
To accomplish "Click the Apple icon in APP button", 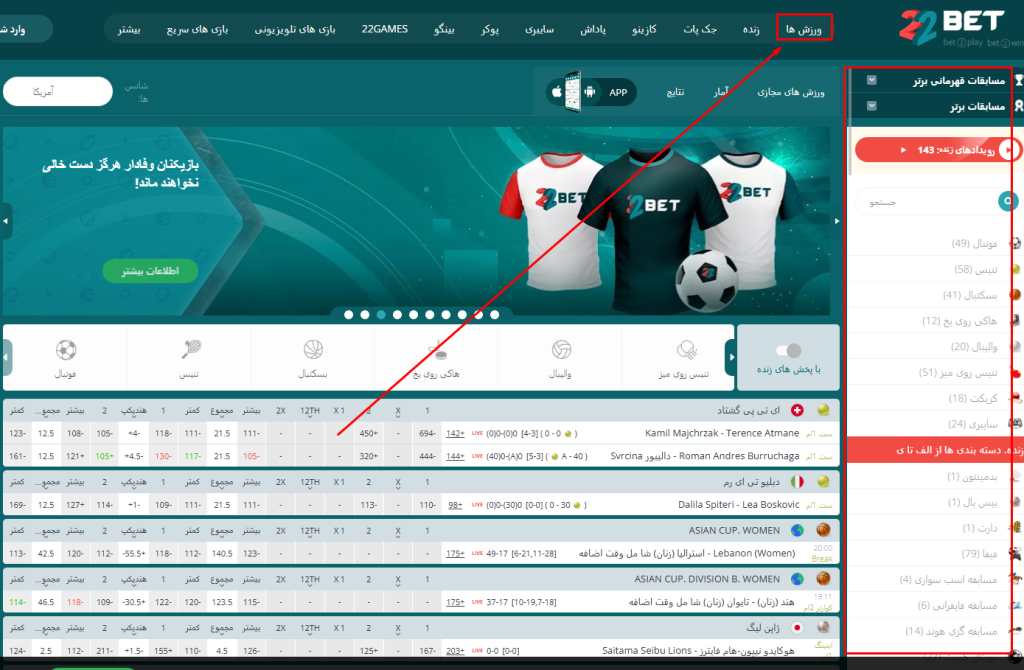I will pyautogui.click(x=556, y=92).
